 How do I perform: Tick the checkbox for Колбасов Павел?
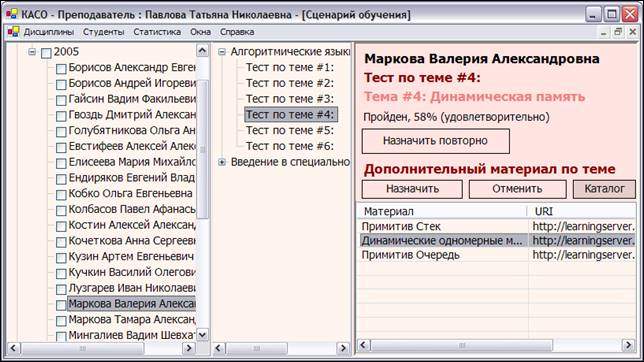tap(61, 210)
